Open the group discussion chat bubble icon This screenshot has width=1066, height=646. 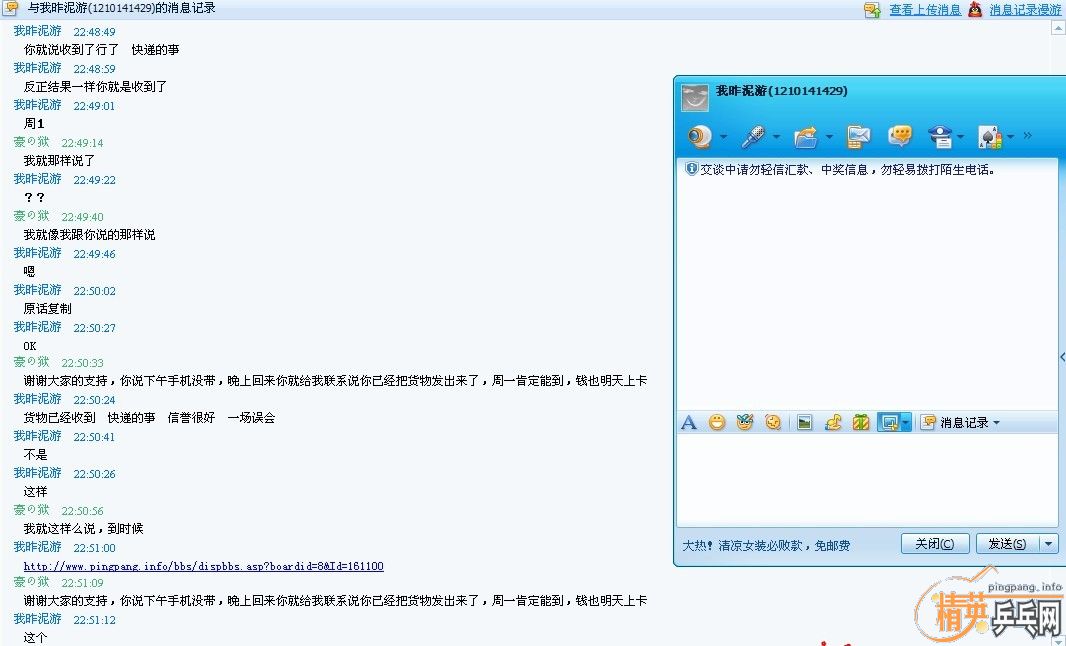click(x=900, y=137)
